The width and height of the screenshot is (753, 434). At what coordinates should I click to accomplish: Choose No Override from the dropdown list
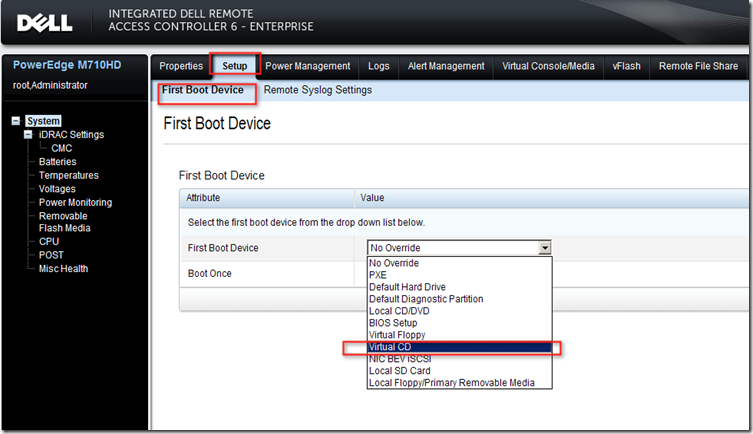pos(460,263)
